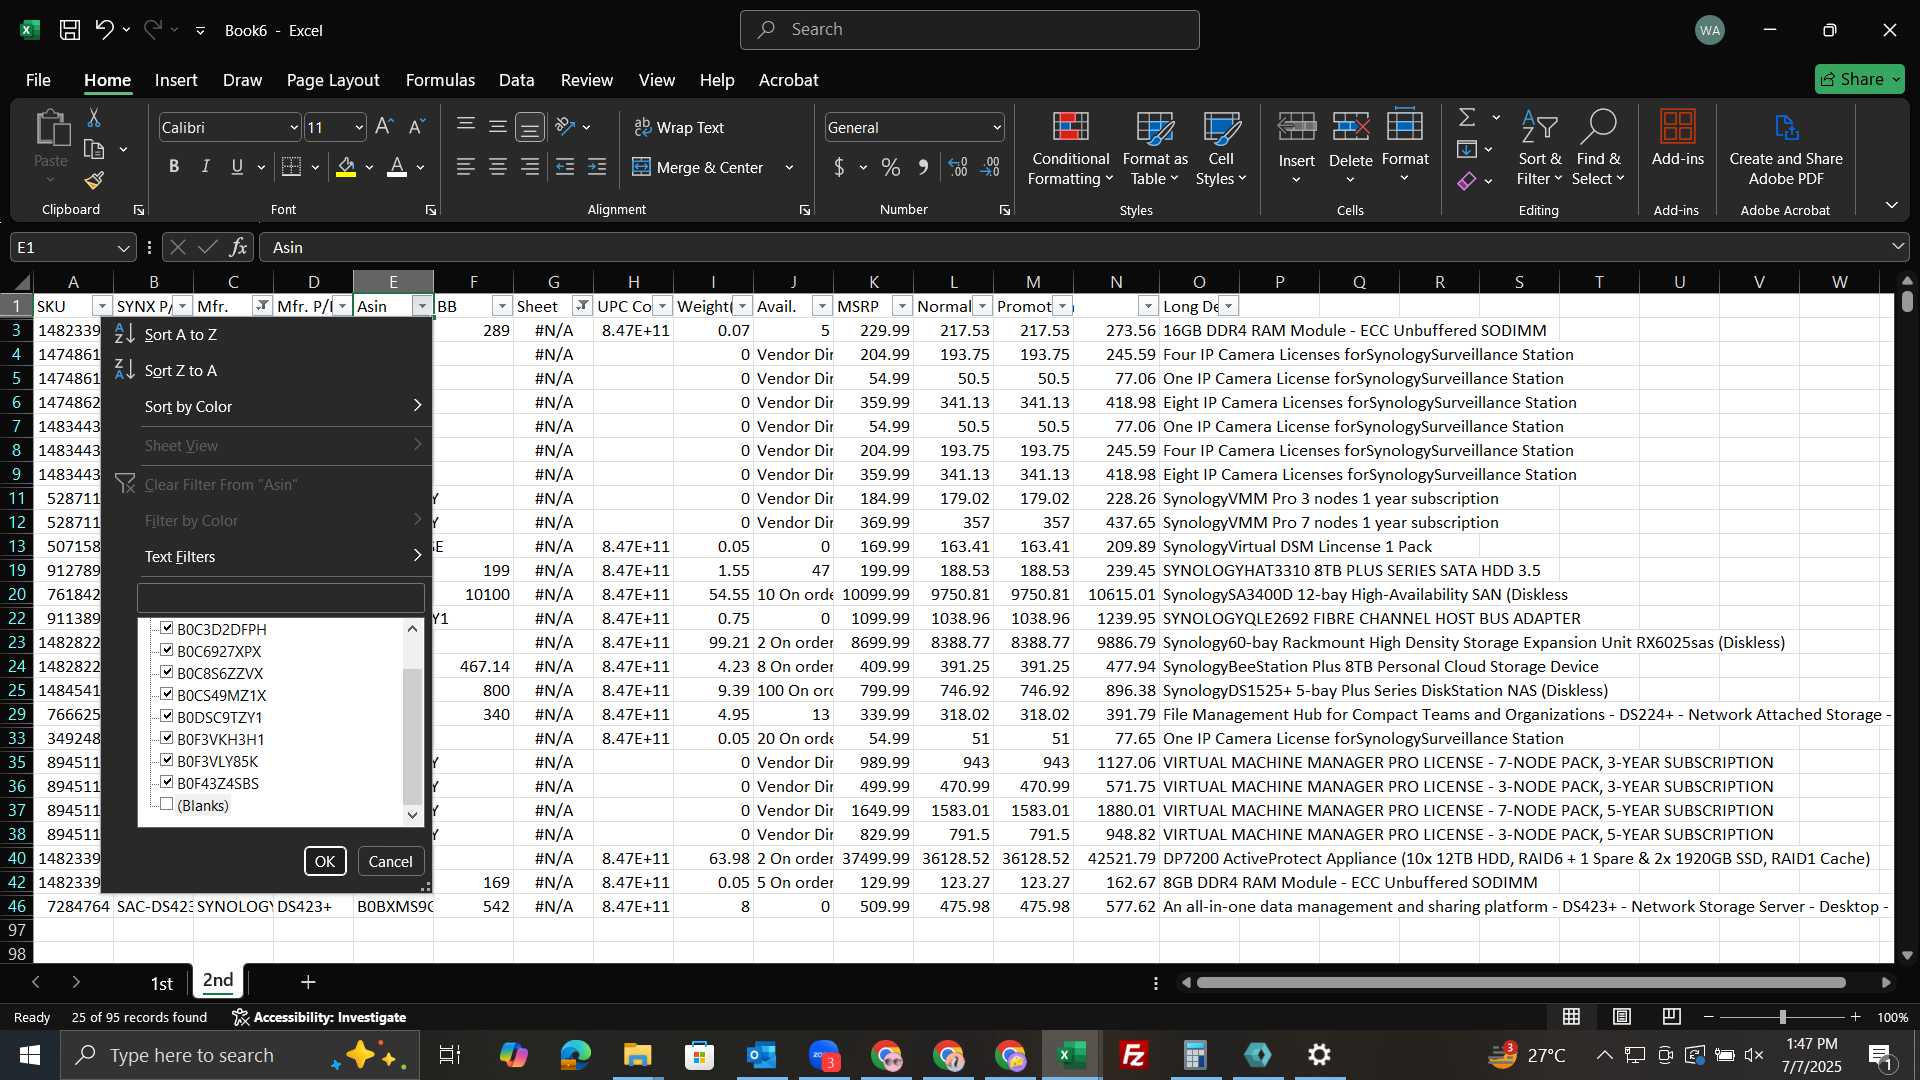Screen dimensions: 1920x1080
Task: Open the Formulas ribbon tab
Action: pyautogui.click(x=440, y=80)
